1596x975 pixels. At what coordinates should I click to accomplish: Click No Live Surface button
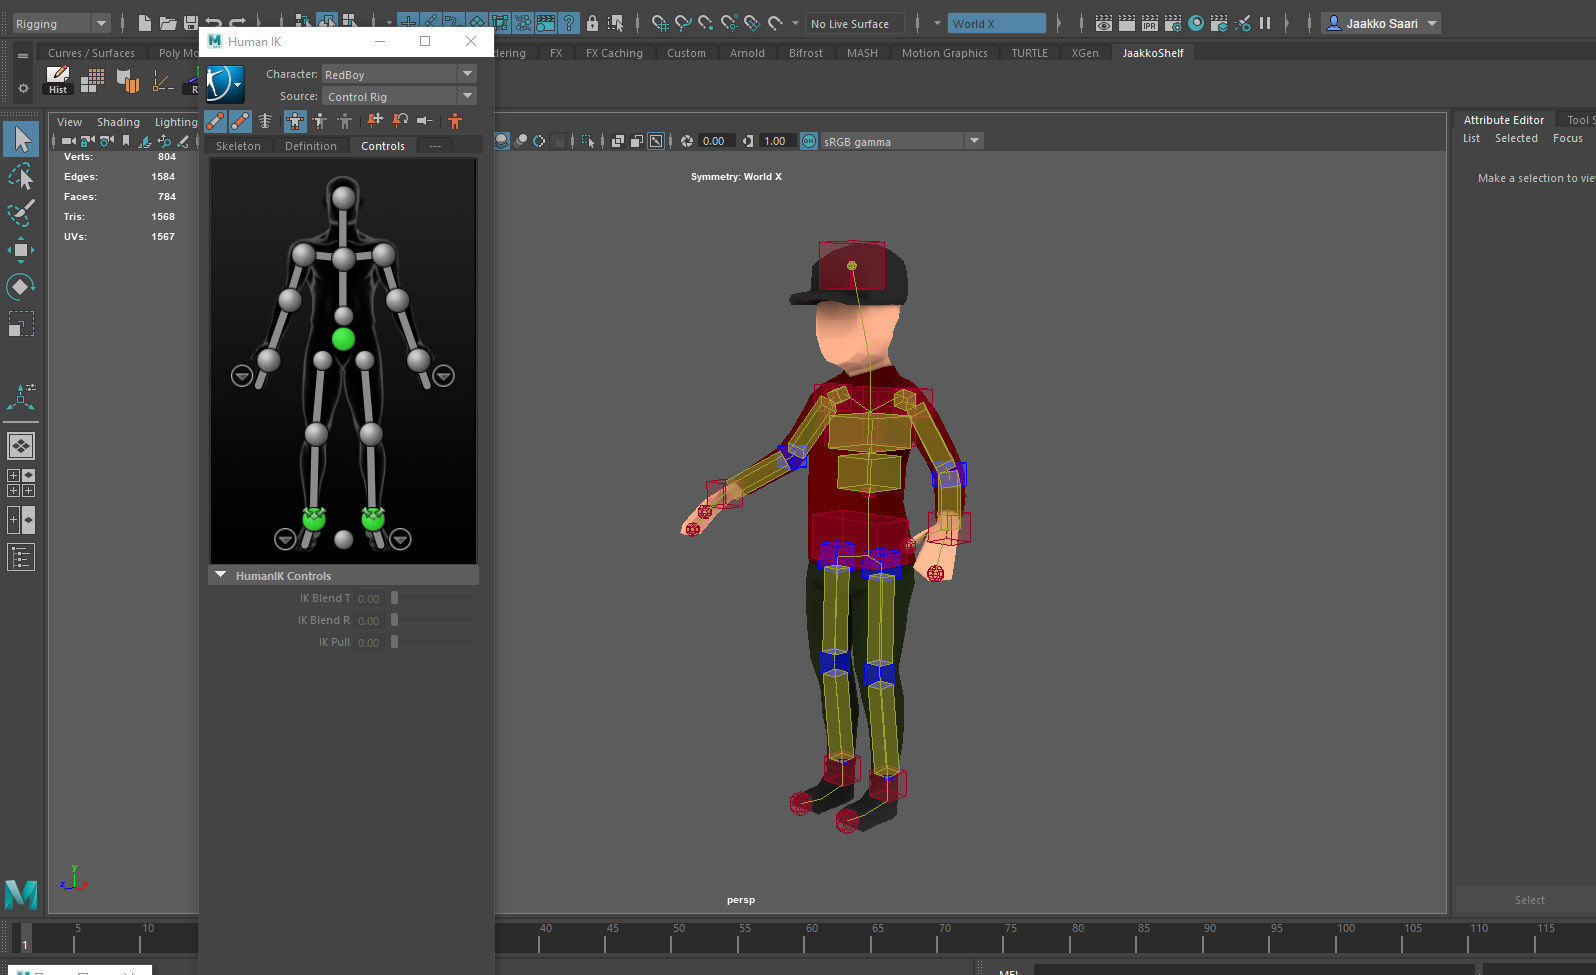(x=854, y=23)
